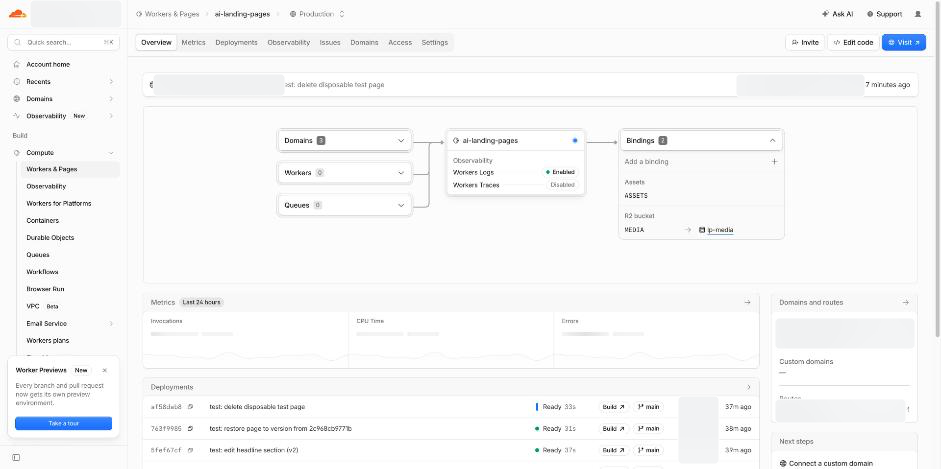Image resolution: width=941 pixels, height=469 pixels.
Task: Click the blue status dot on ai-landing-pages
Action: [575, 140]
